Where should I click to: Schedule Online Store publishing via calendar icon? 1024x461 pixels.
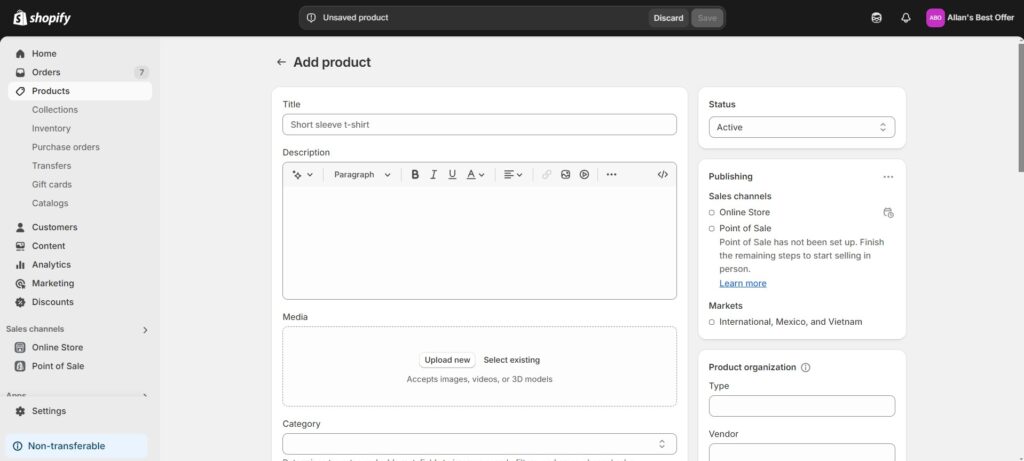tap(888, 213)
